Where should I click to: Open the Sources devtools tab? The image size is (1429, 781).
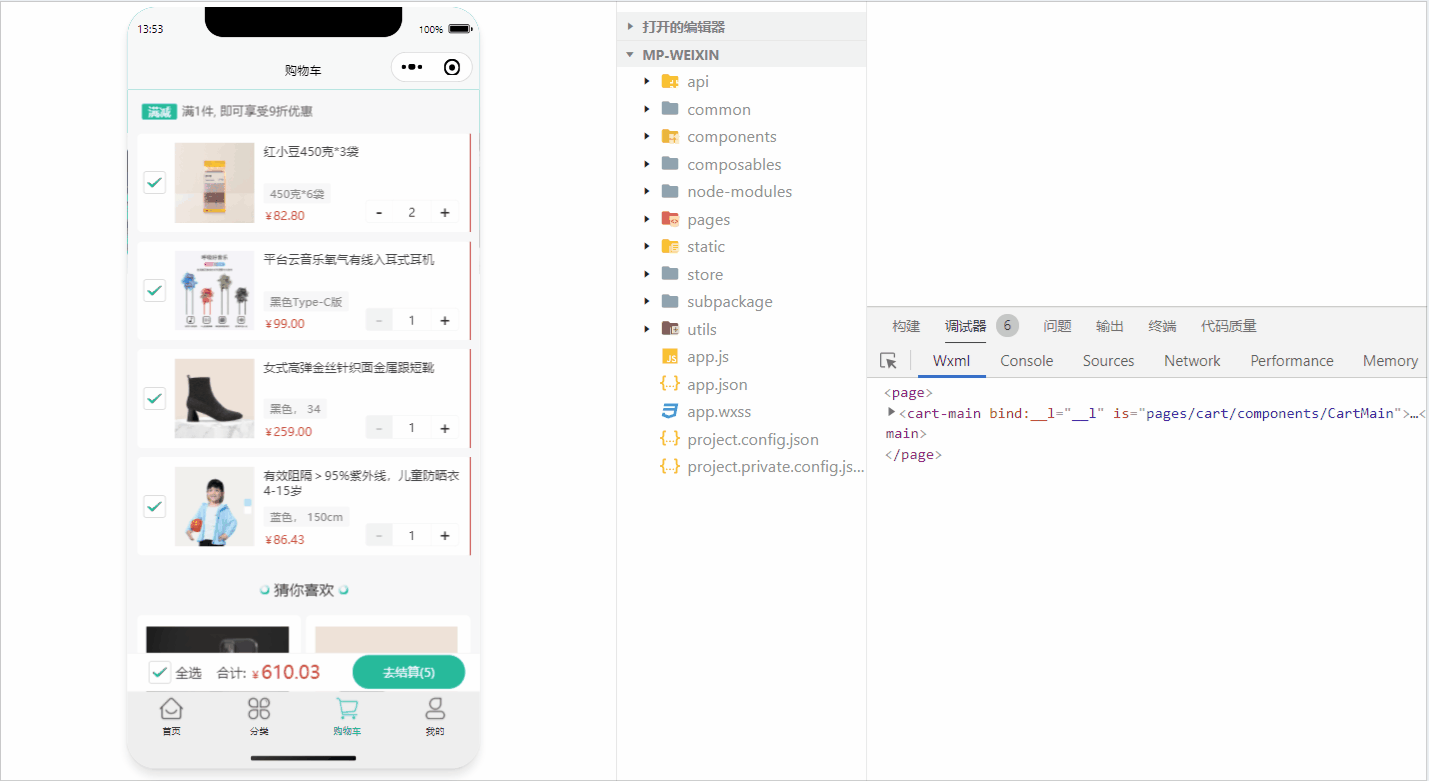click(x=1108, y=361)
